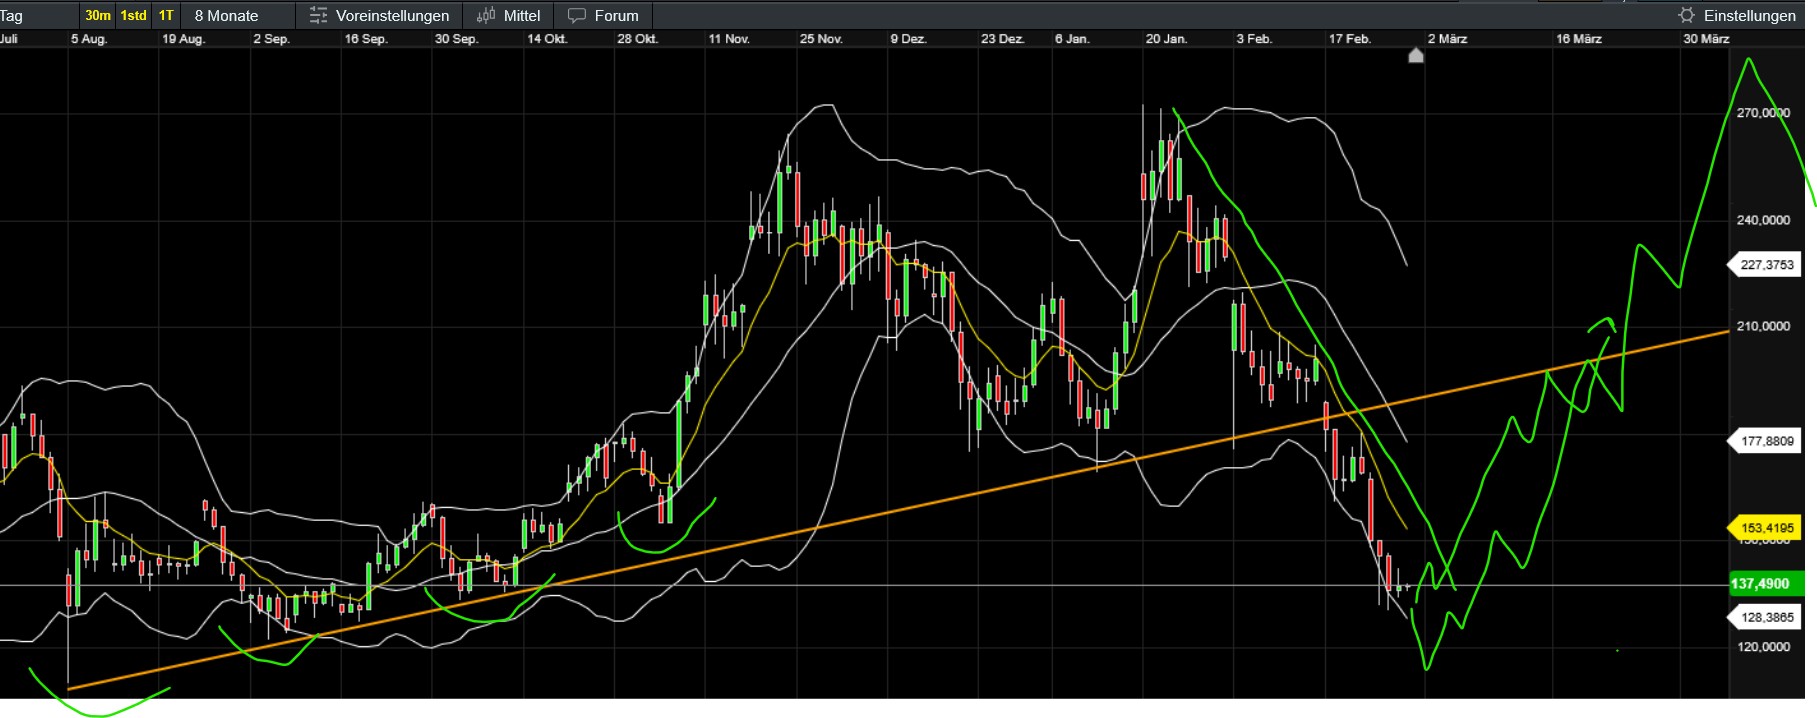Click the 25 Nov. date label
The width and height of the screenshot is (1817, 718).
pyautogui.click(x=820, y=39)
